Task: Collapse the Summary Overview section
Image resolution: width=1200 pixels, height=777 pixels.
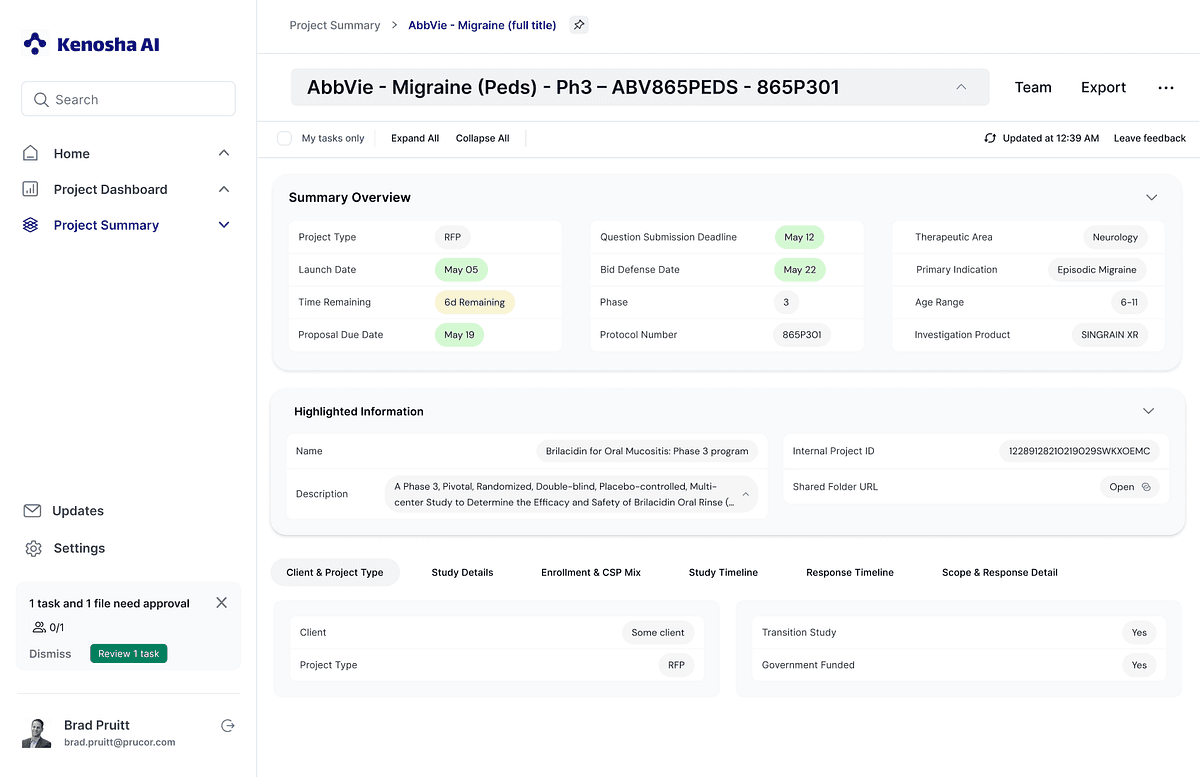Action: tap(1151, 198)
